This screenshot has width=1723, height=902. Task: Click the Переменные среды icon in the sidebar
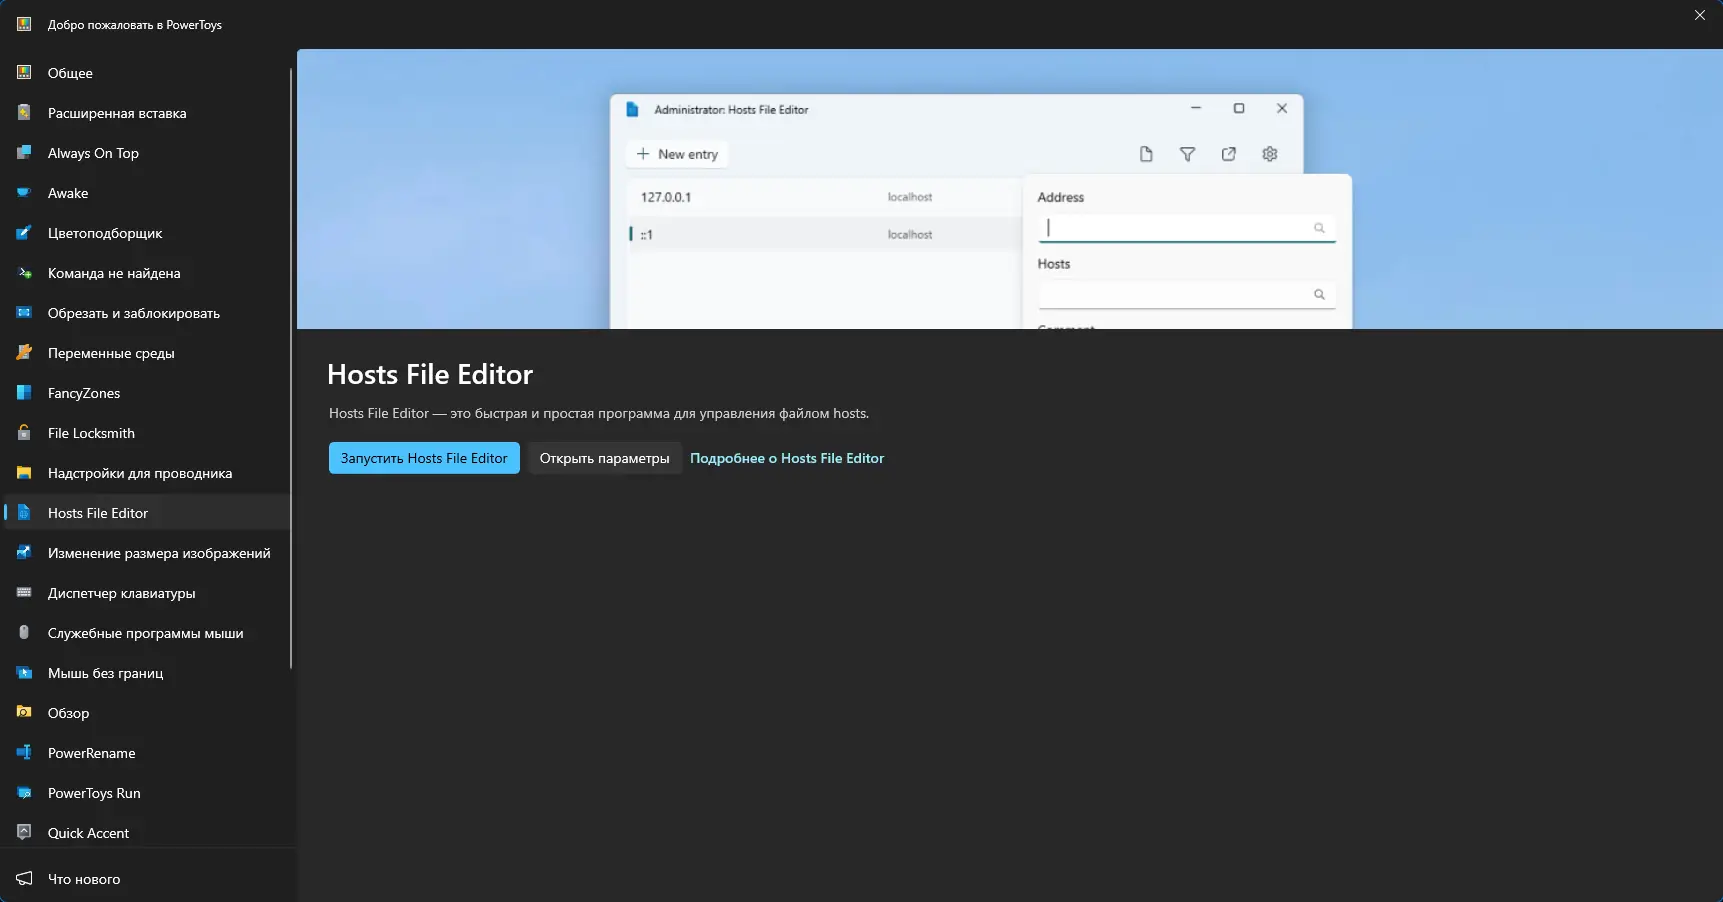tap(24, 353)
